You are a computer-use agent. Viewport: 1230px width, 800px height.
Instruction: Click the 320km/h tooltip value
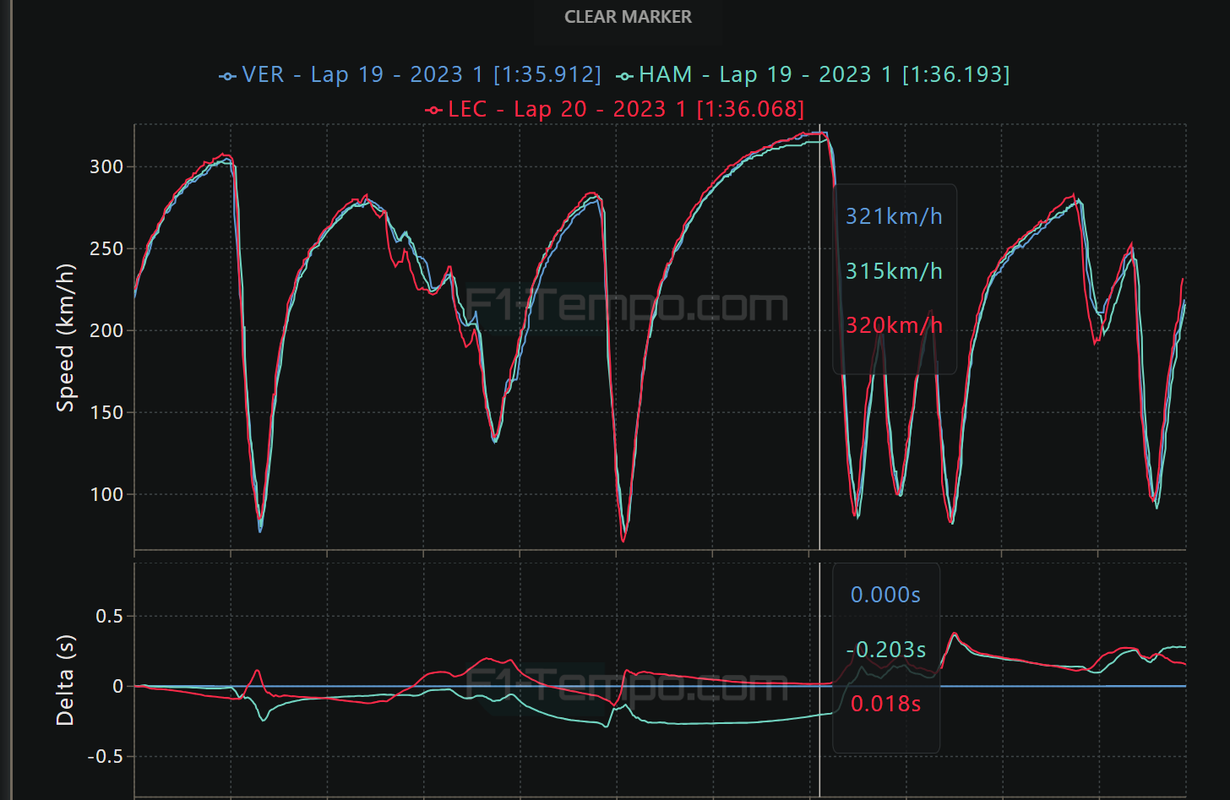894,325
